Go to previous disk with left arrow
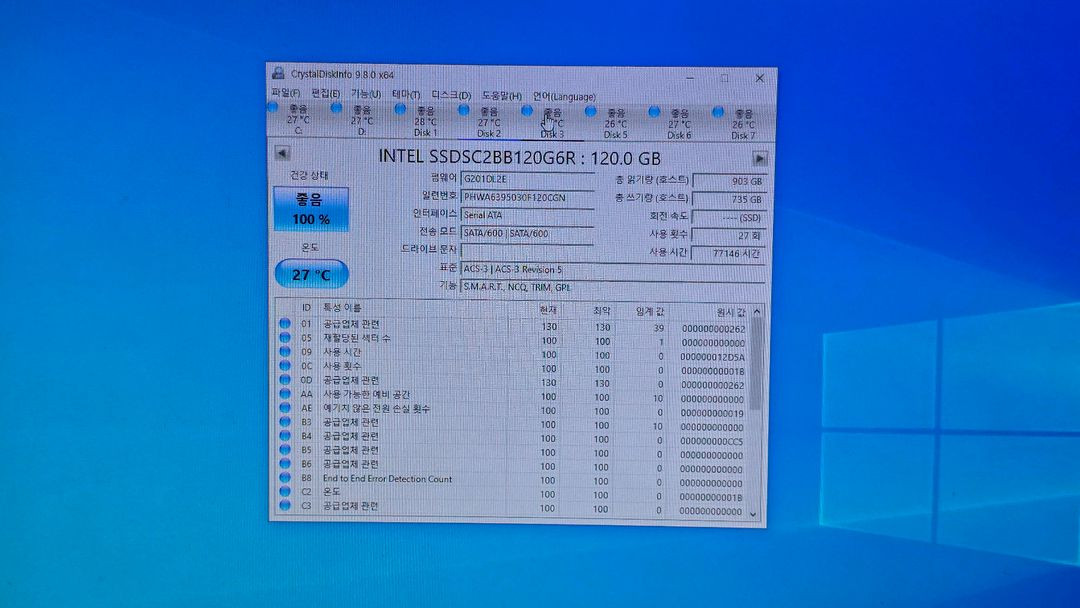The image size is (1080, 608). point(282,153)
